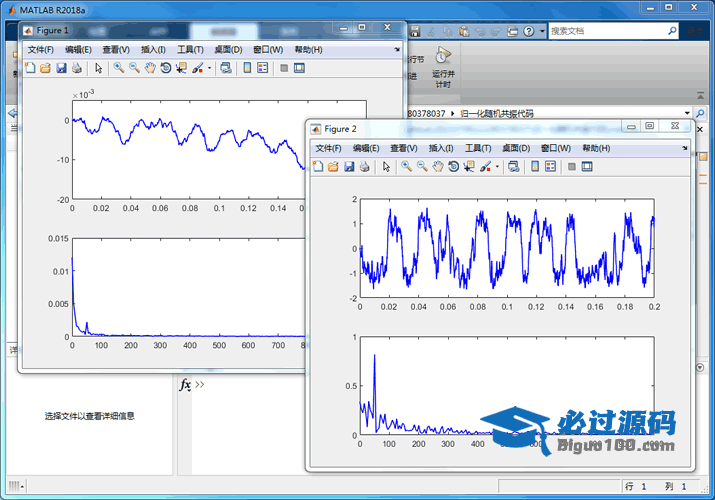The width and height of the screenshot is (715, 500).
Task: Select the Pan hand tool in Figure 2
Action: pos(438,167)
